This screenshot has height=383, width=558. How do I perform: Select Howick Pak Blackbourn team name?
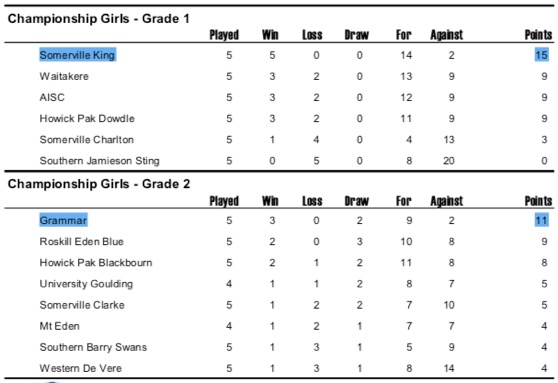tap(96, 263)
